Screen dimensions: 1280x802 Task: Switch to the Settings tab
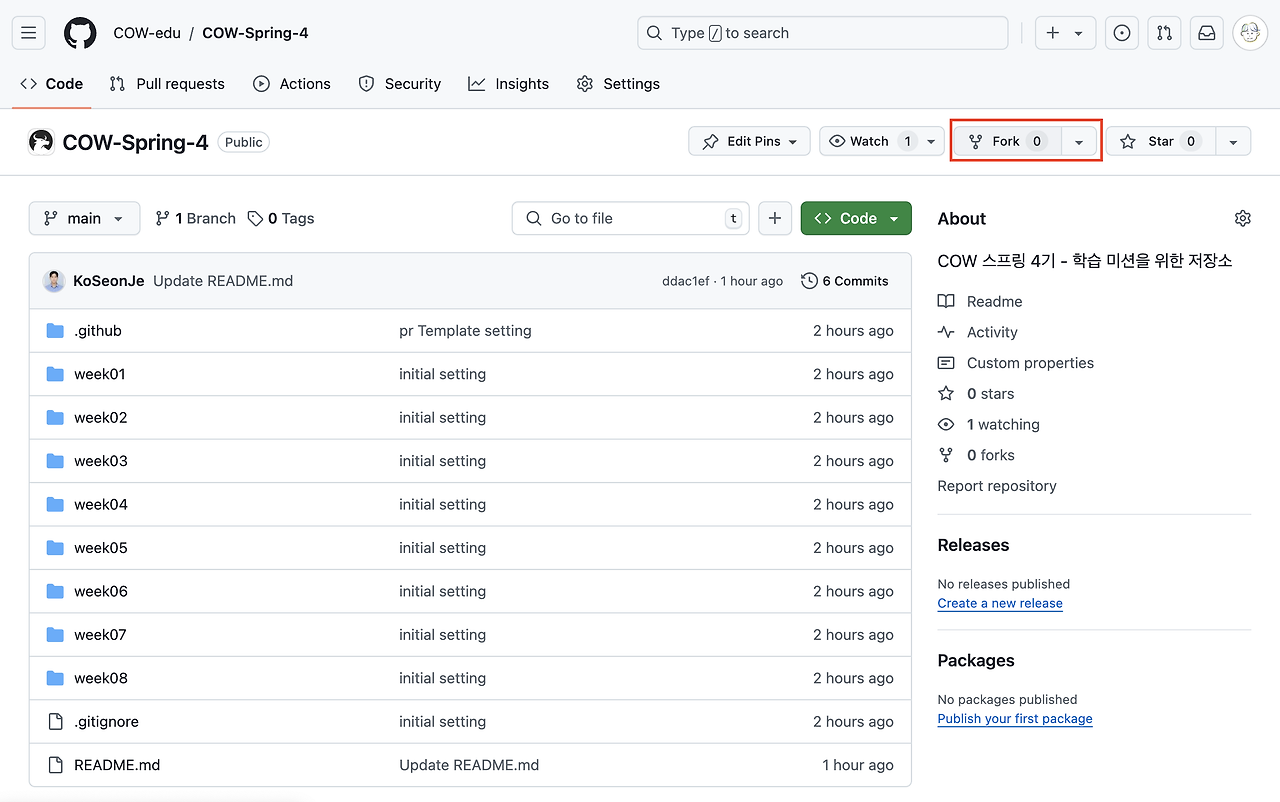tap(619, 84)
